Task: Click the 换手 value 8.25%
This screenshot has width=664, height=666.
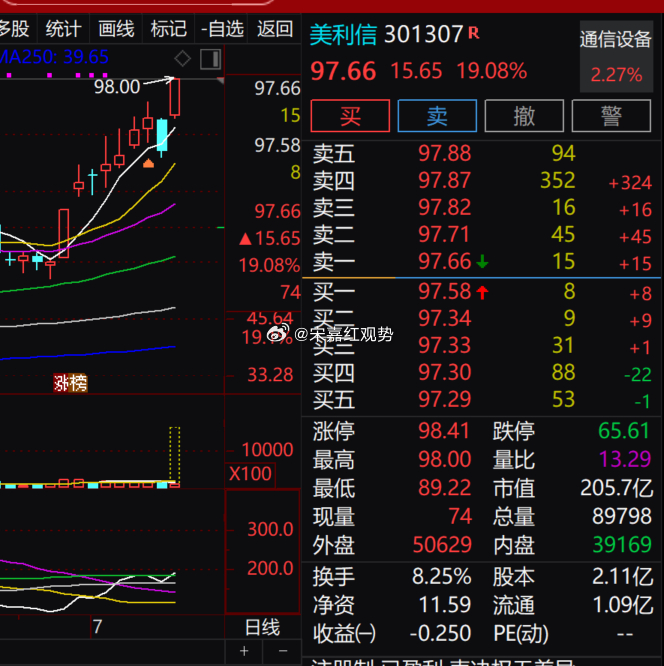Action: click(x=441, y=576)
